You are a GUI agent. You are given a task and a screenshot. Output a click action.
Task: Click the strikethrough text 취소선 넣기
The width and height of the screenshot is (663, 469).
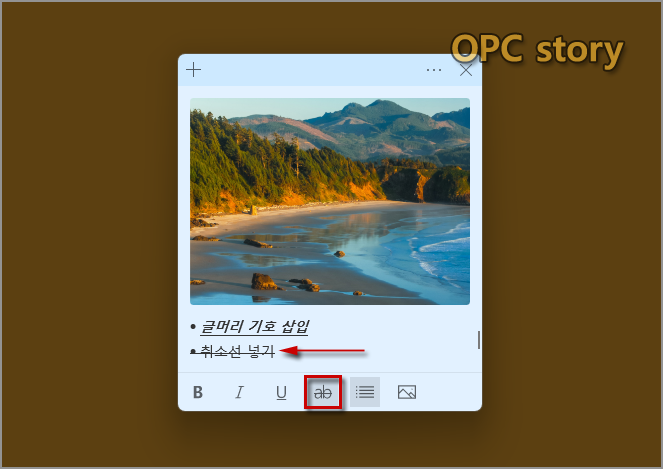click(x=237, y=351)
